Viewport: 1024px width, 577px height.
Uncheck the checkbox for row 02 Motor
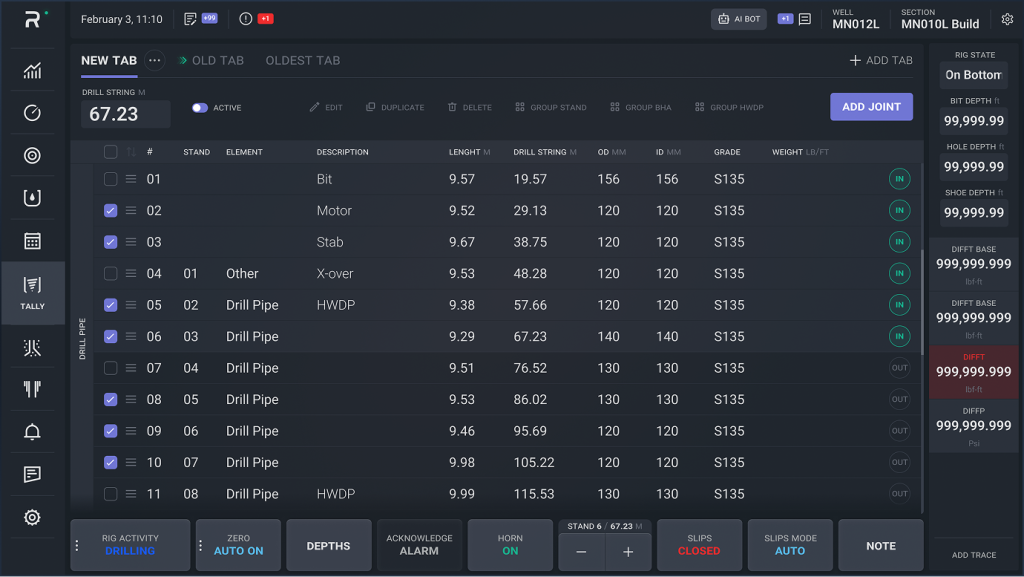(110, 210)
